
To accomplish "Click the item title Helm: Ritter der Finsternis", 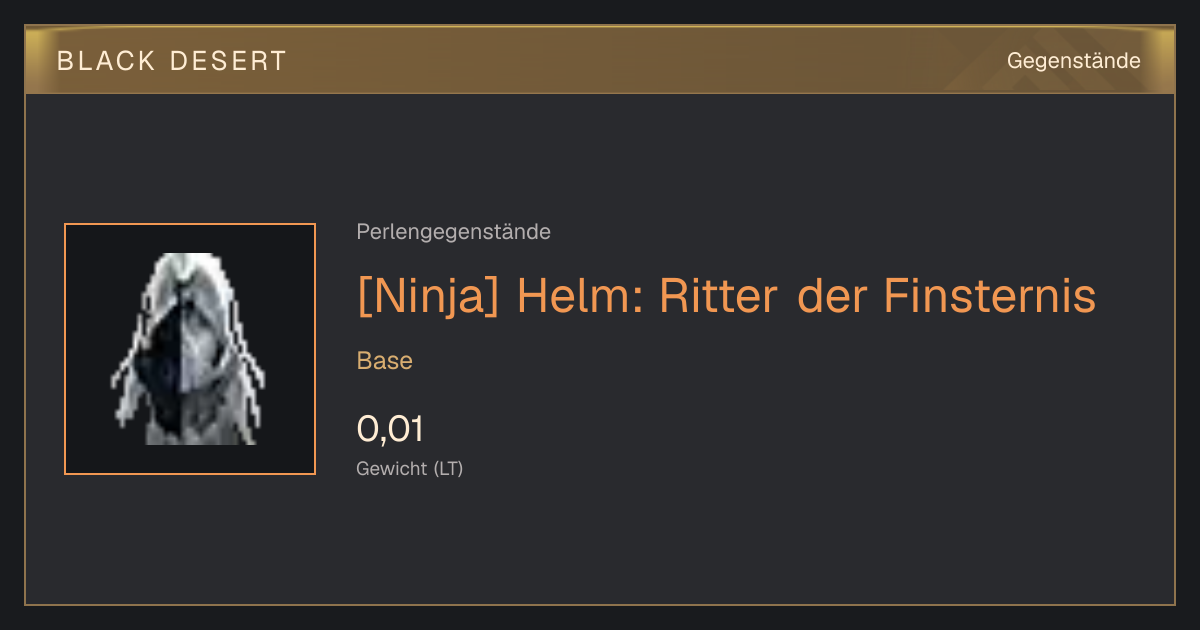I will click(x=806, y=296).
